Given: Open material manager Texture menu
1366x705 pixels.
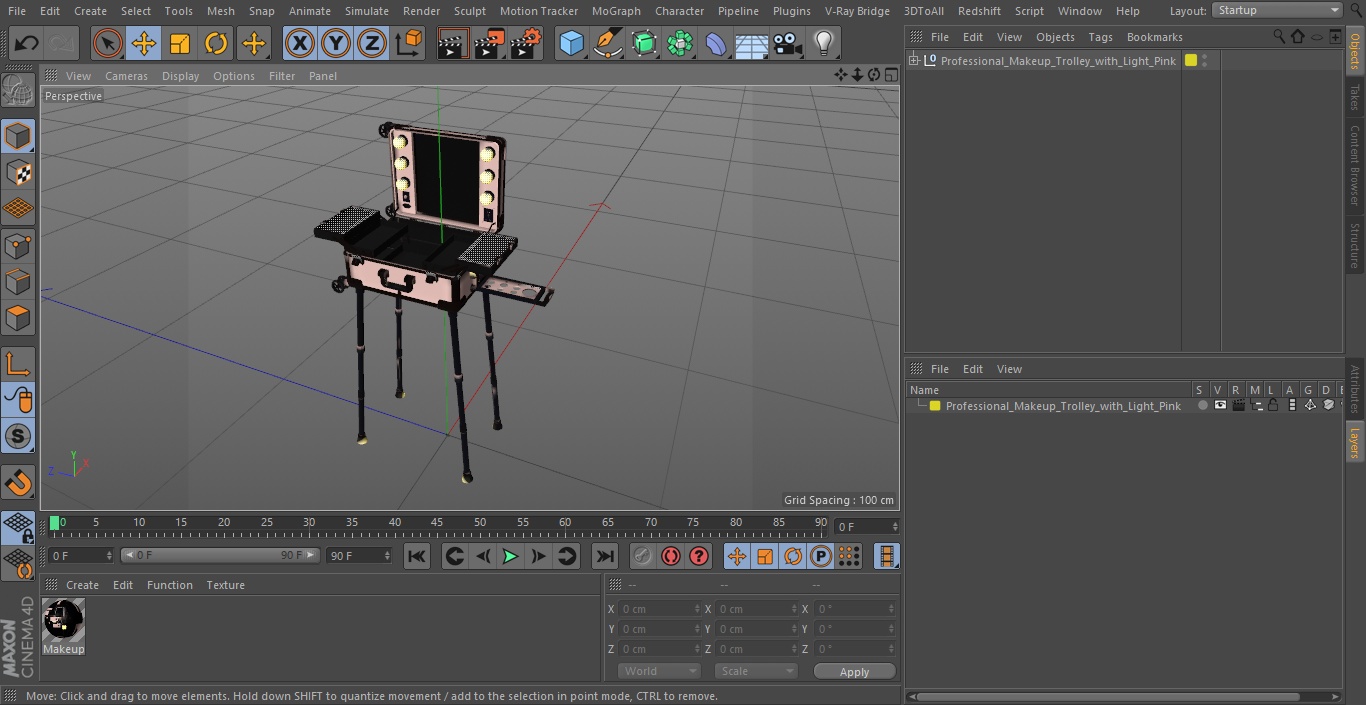Looking at the screenshot, I should pyautogui.click(x=225, y=585).
